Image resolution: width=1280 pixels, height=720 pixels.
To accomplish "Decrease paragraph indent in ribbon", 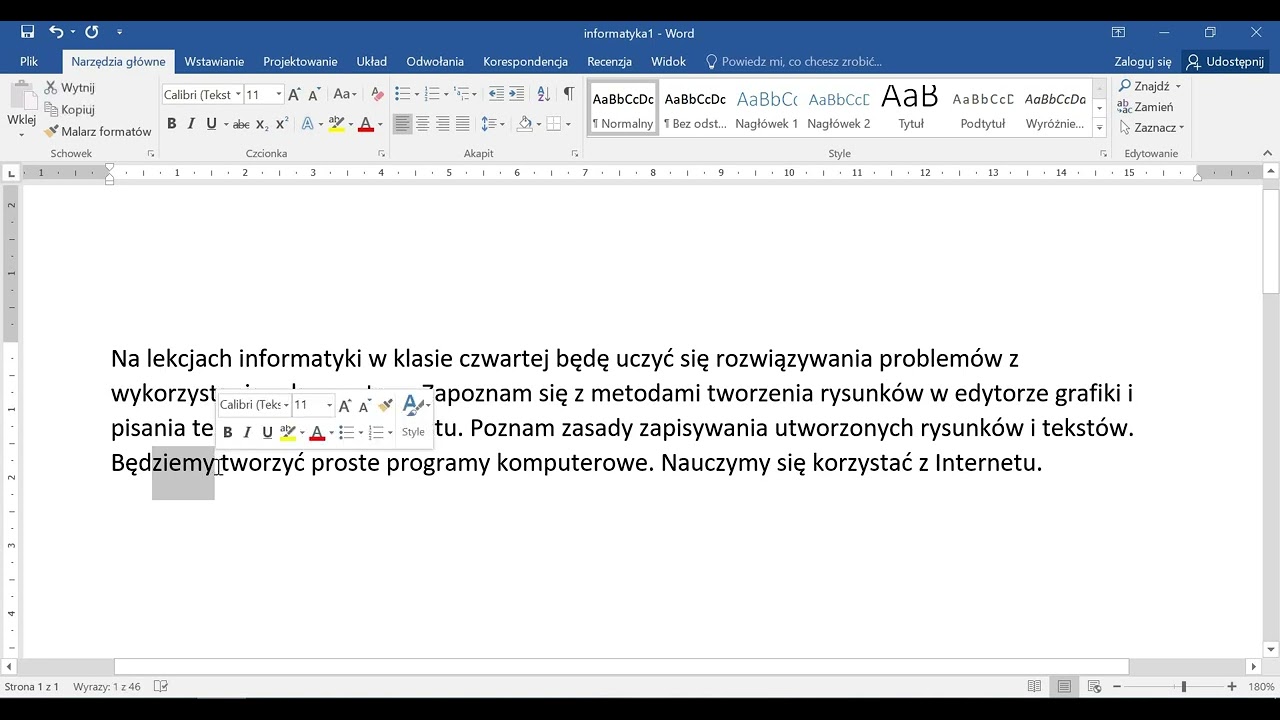I will [x=496, y=94].
